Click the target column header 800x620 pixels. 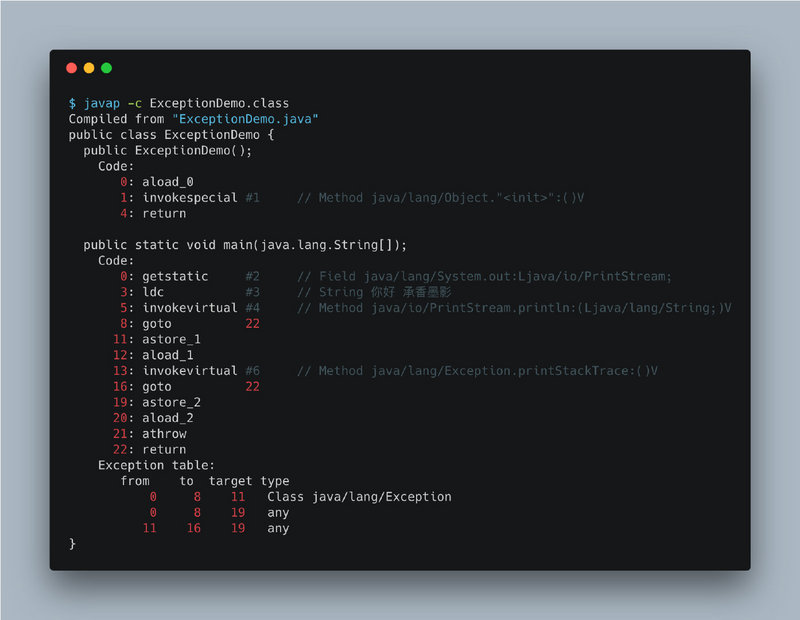click(230, 481)
